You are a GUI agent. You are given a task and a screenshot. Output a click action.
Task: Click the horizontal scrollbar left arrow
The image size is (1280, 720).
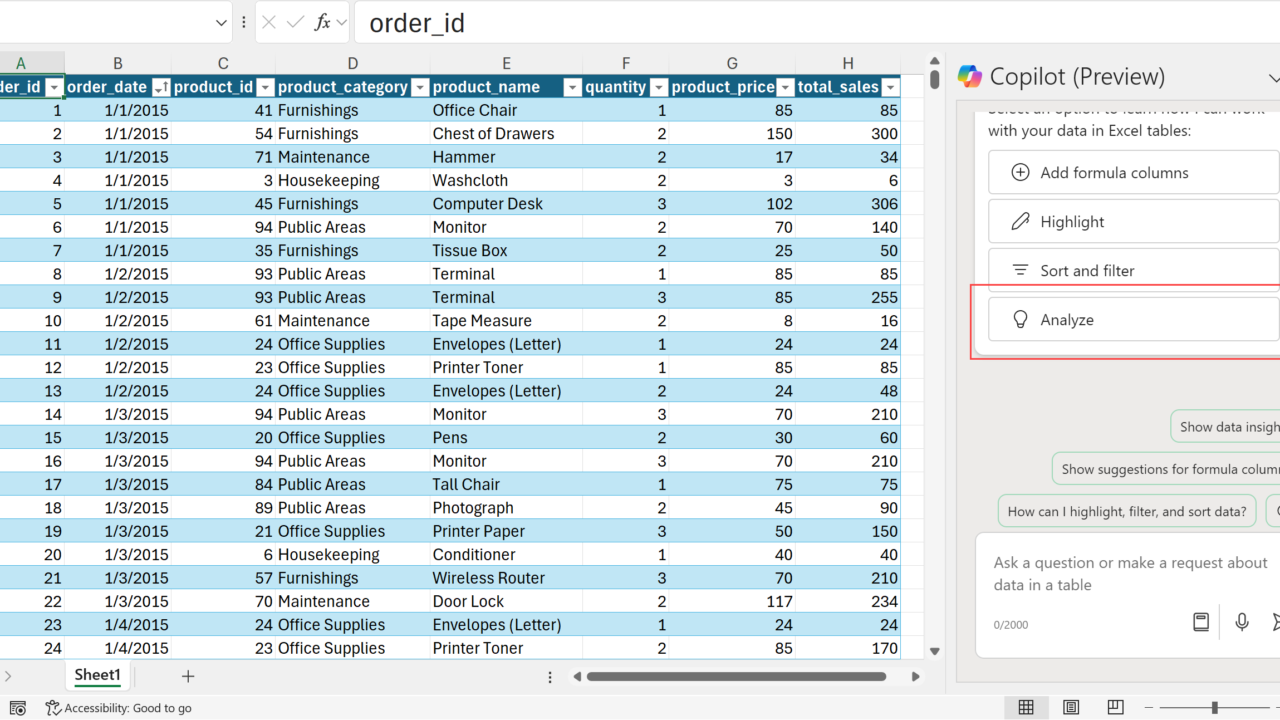pos(577,677)
